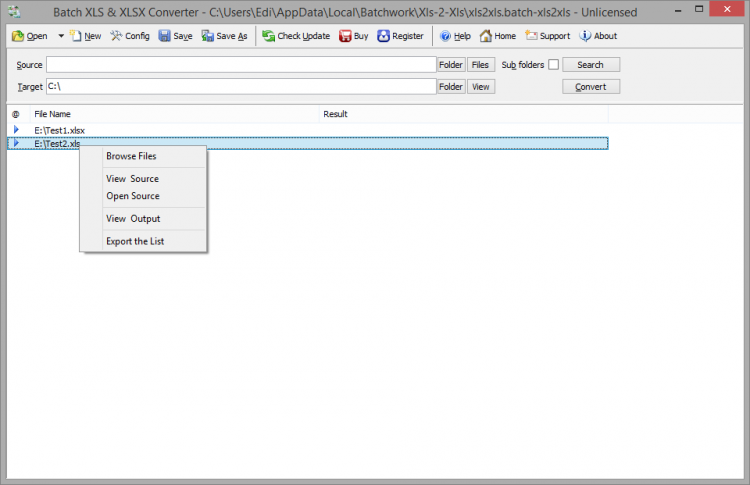Choose Open Source from context menu
The height and width of the screenshot is (485, 750).
pos(143,196)
